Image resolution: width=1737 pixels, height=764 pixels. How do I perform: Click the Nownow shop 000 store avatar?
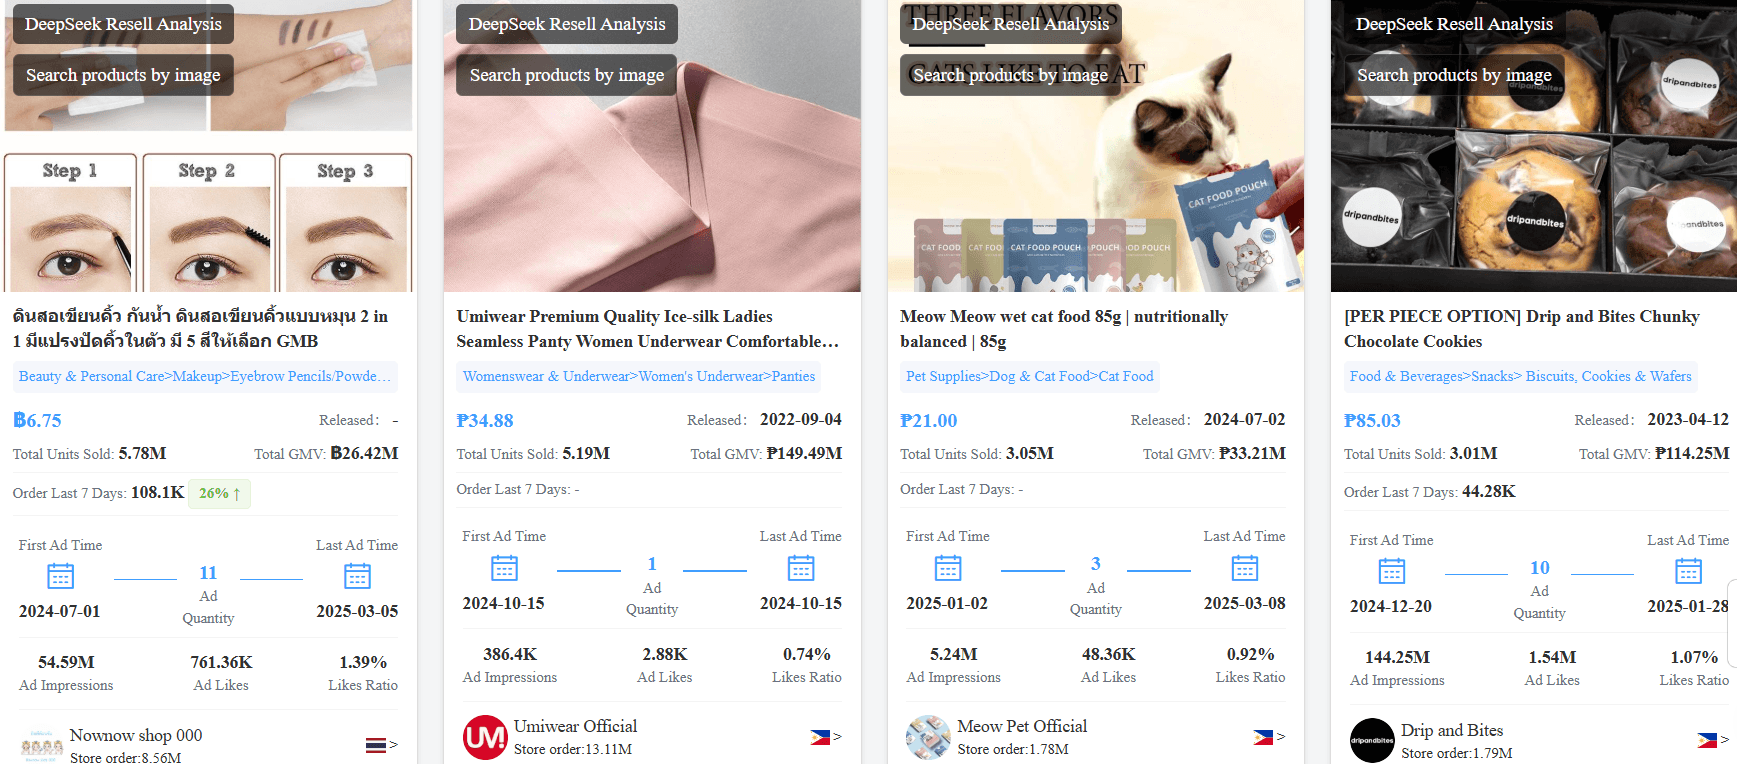click(42, 745)
